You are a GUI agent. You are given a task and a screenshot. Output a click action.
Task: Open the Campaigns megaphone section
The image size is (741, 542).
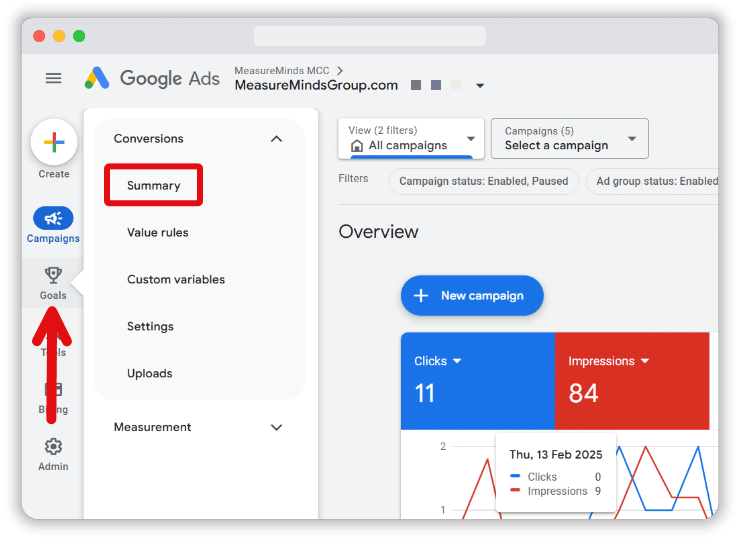pos(53,225)
